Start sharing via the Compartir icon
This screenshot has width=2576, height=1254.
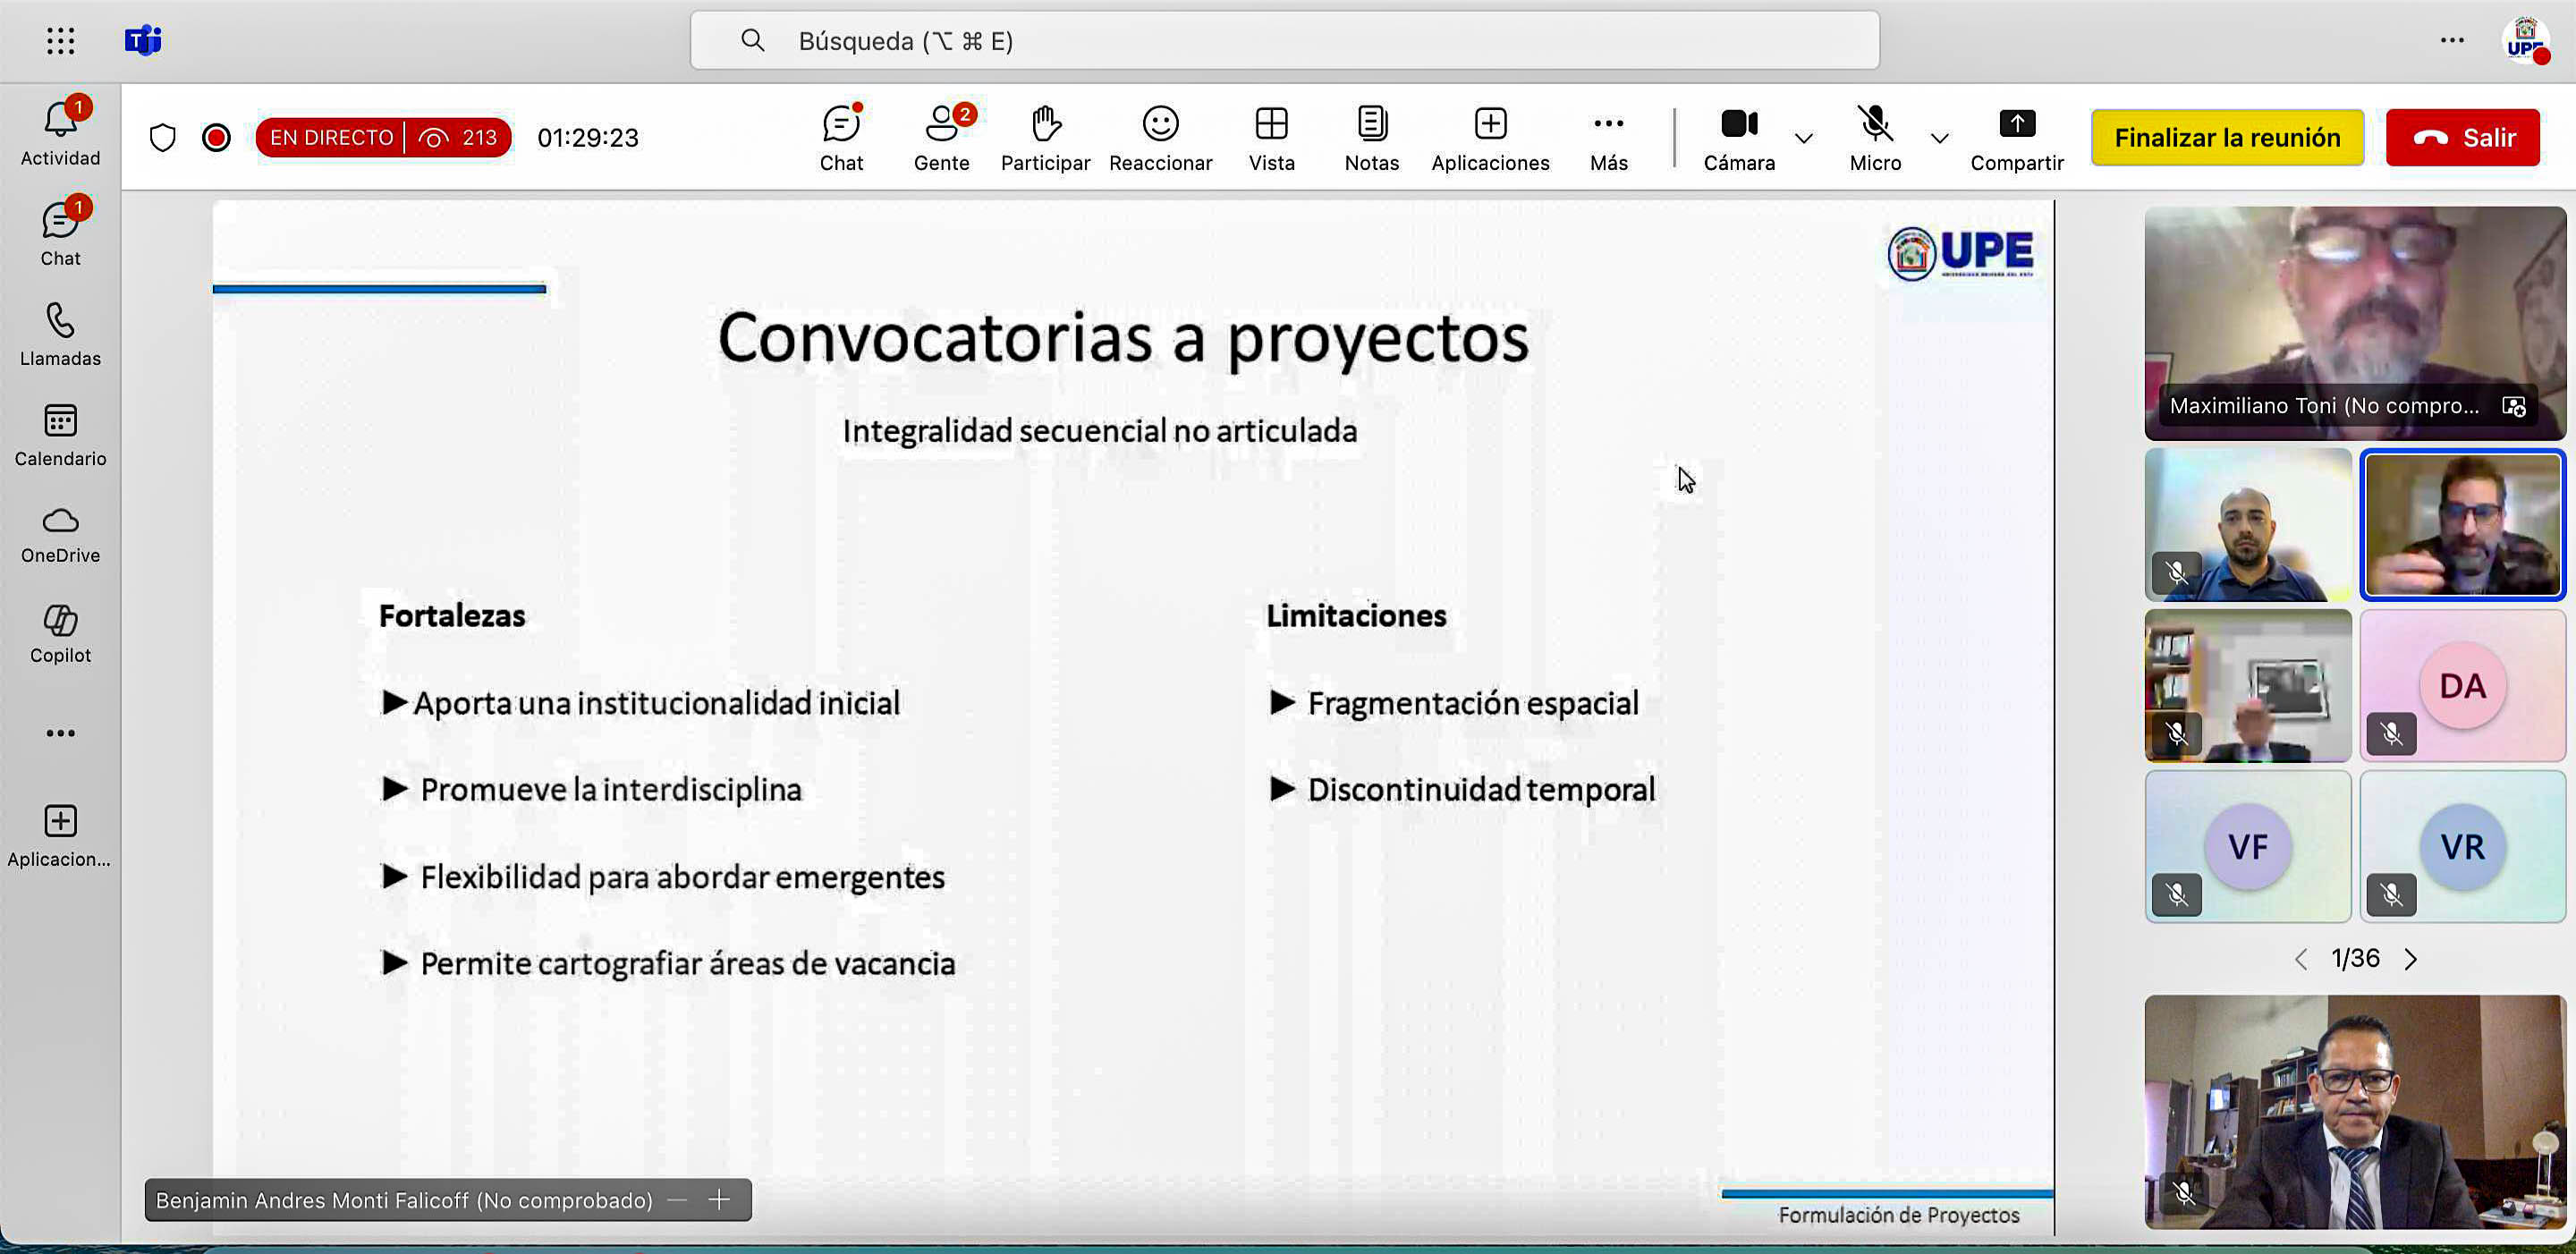[2017, 137]
